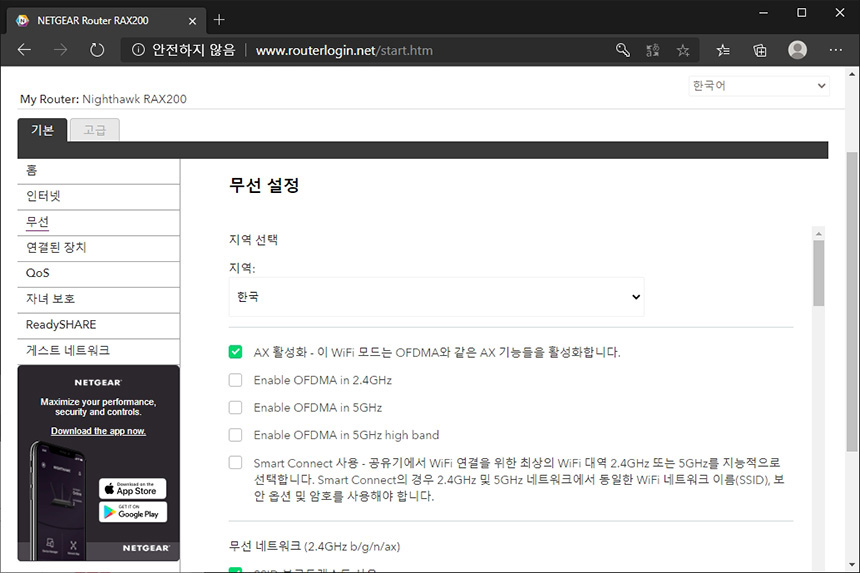860x573 pixels.
Task: Enable OFDMA in 5GHz checkbox
Action: tap(235, 407)
